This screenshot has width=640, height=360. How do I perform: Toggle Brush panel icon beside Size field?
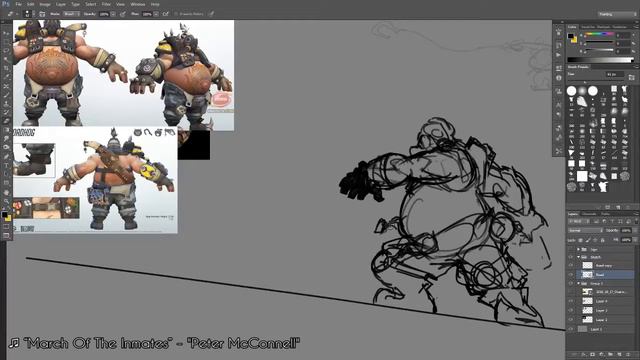631,77
